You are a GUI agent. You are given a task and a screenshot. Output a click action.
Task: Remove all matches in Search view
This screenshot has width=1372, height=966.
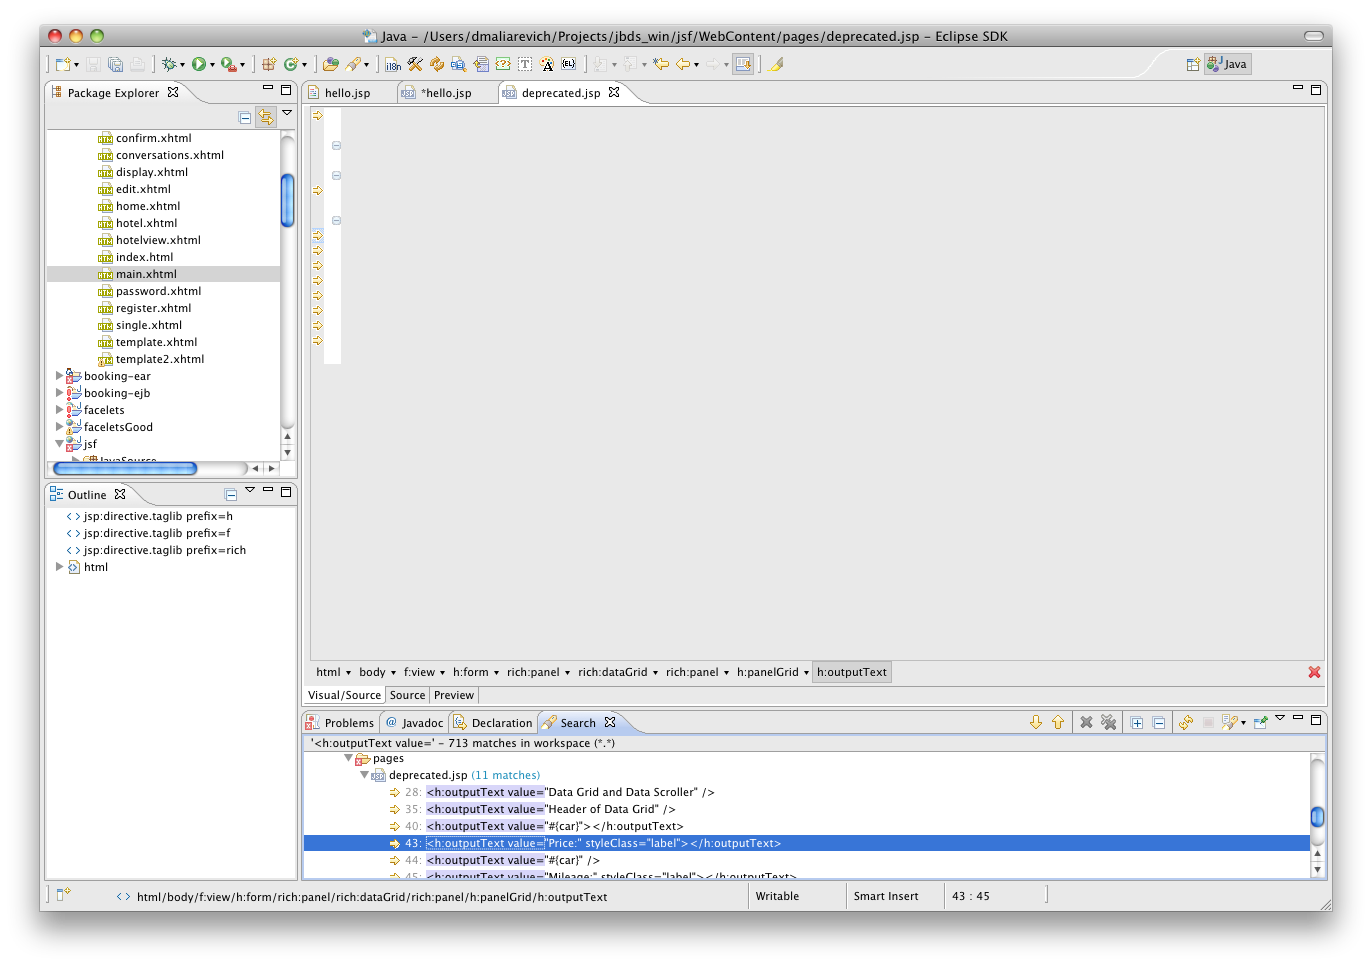(1108, 722)
